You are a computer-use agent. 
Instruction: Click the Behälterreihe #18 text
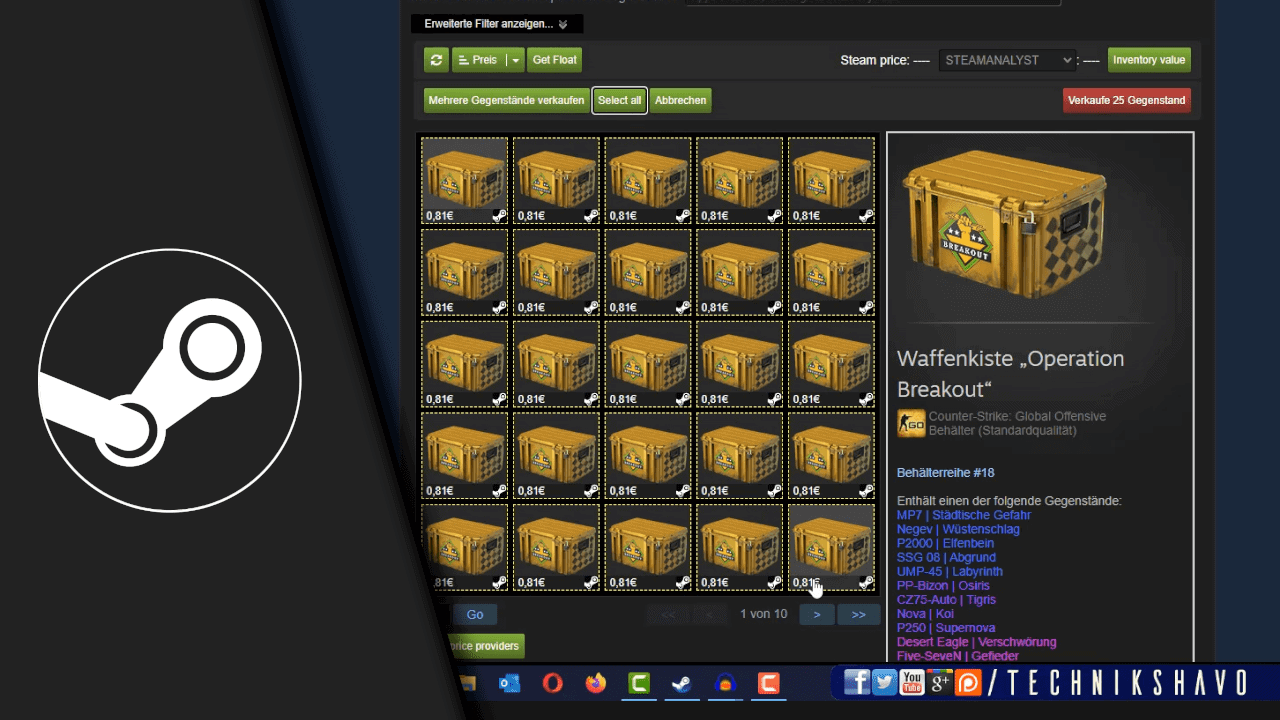pos(945,472)
